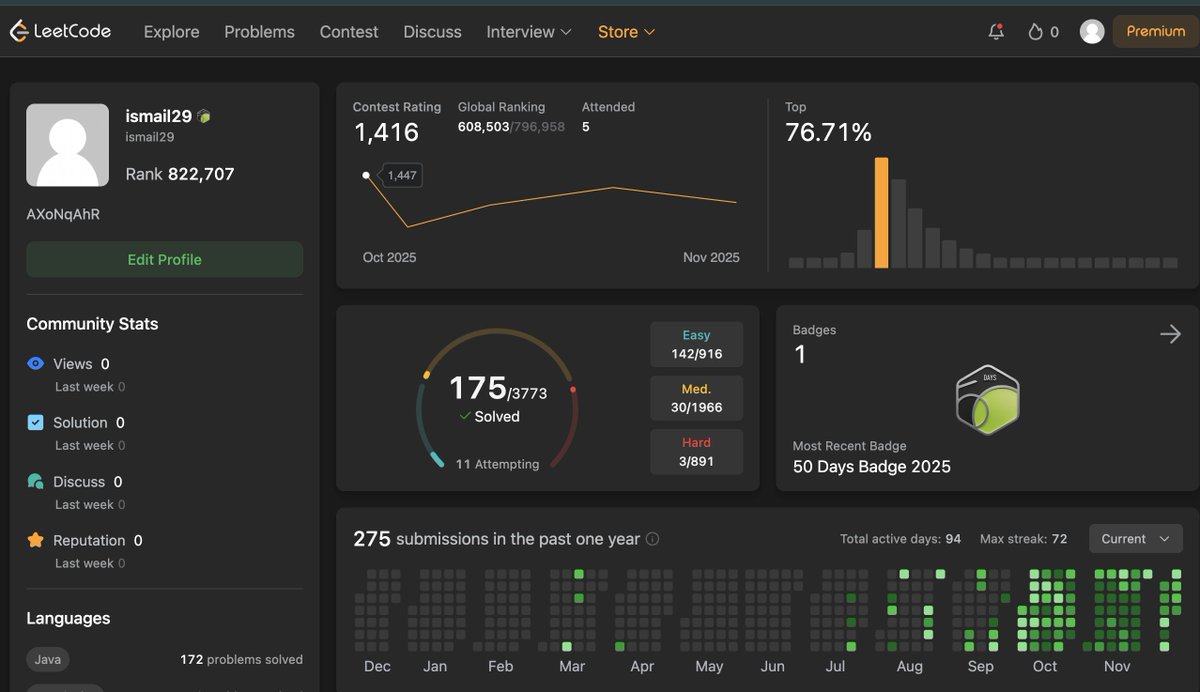Click the Premium button
This screenshot has width=1200, height=692.
[1155, 31]
